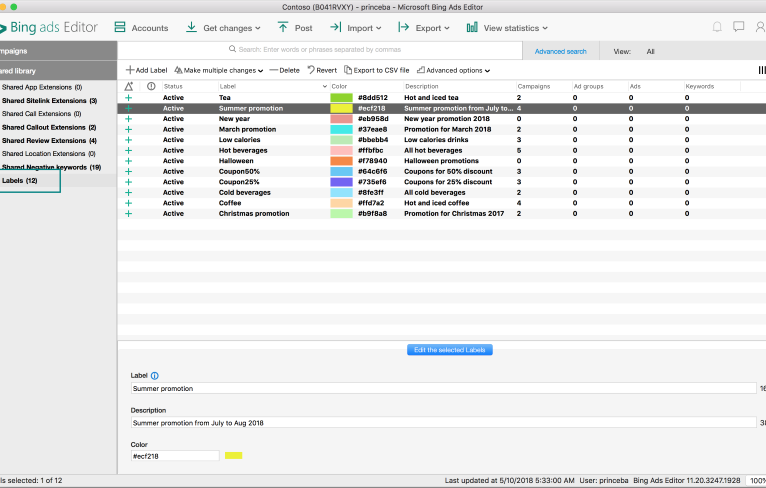Image resolution: width=766 pixels, height=488 pixels.
Task: Click the Add Label button
Action: 146,70
